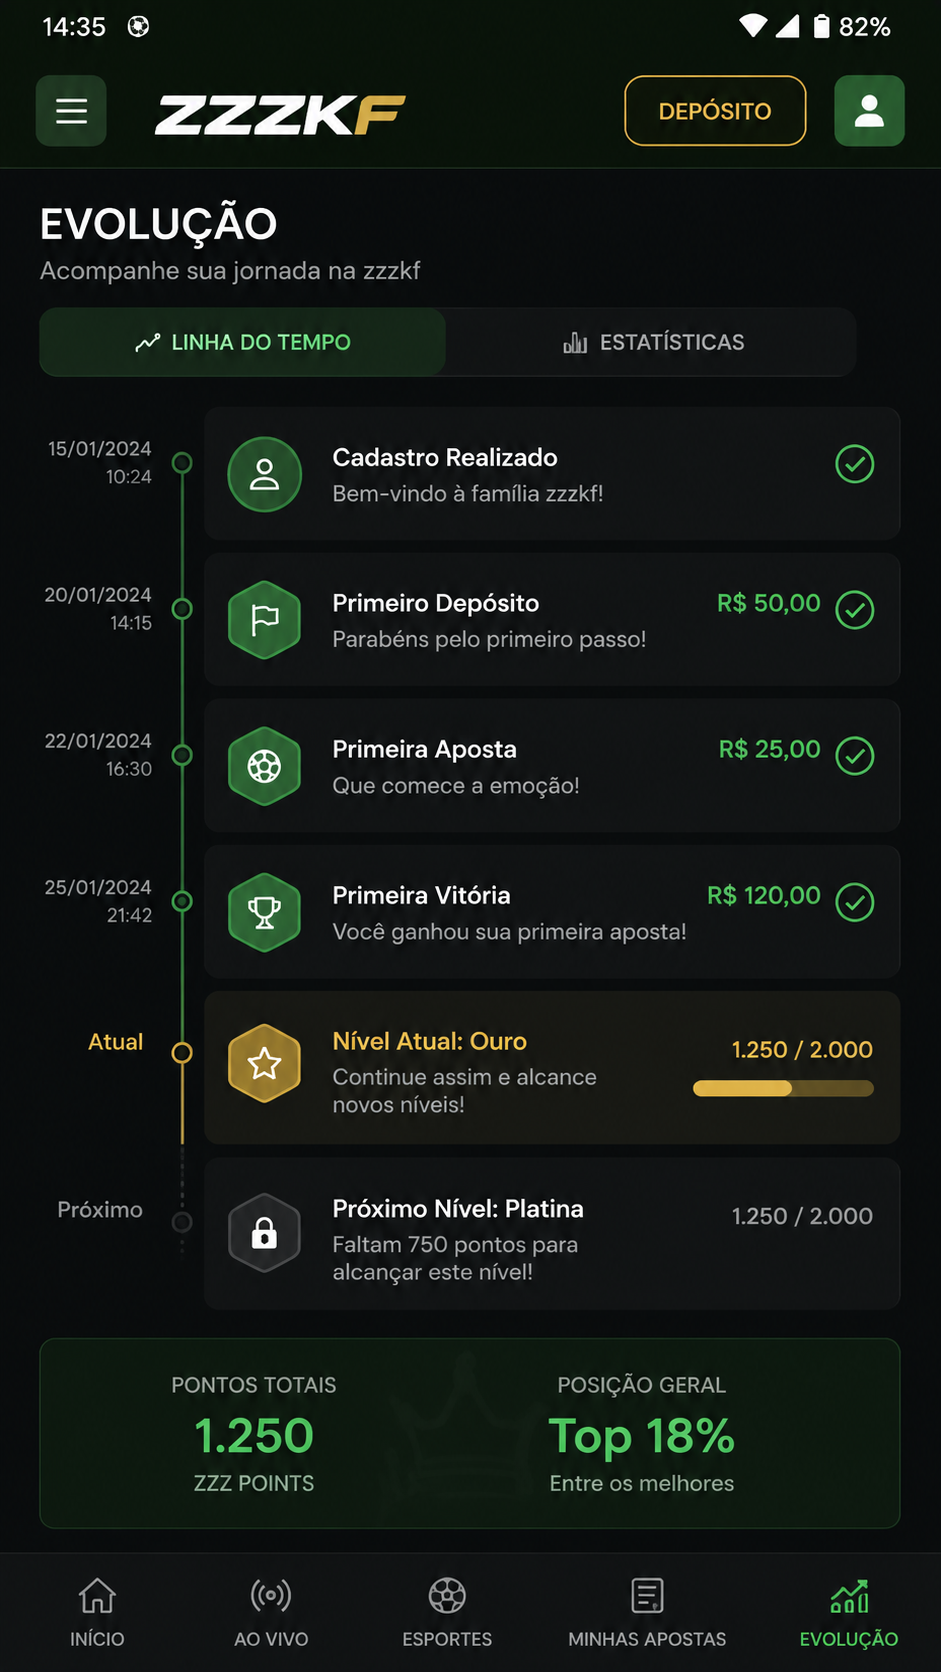941x1672 pixels.
Task: Click the Ouro level progress bar
Action: (783, 1088)
